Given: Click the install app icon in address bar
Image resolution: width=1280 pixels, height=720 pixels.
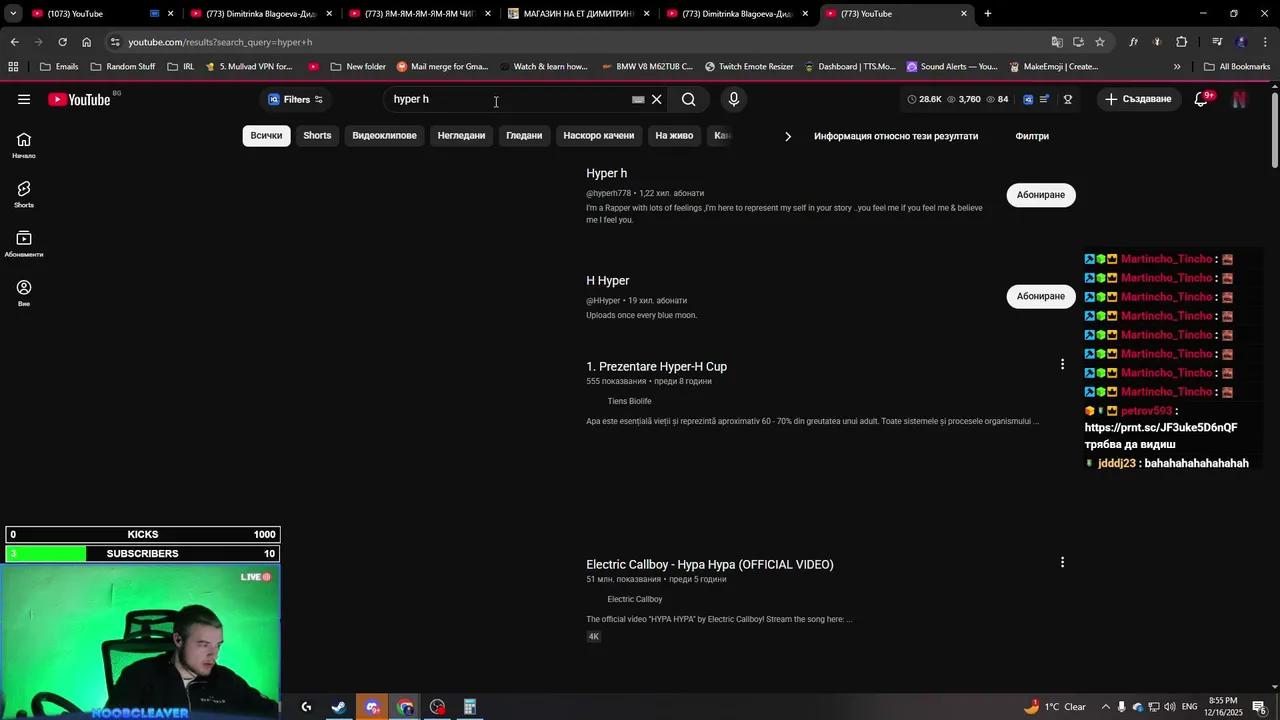Looking at the screenshot, I should point(1078,42).
